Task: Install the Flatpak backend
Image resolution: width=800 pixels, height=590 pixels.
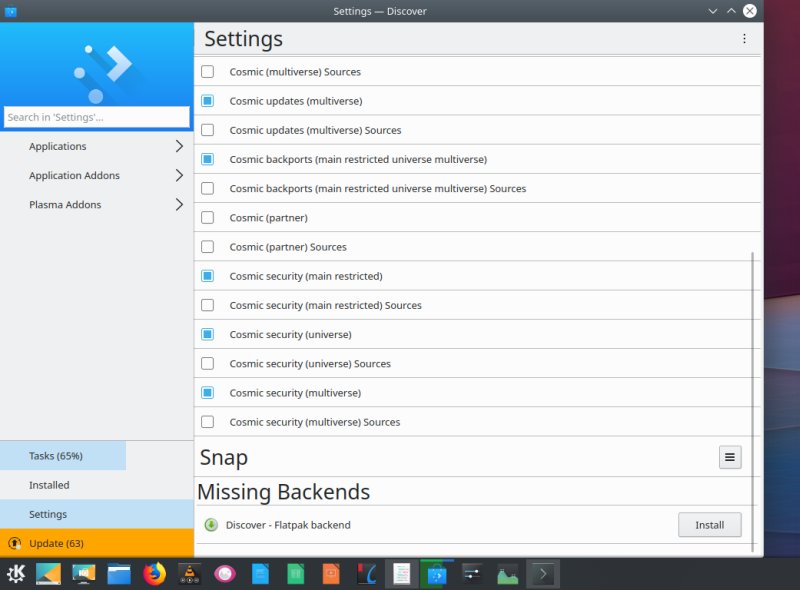Action: click(709, 525)
